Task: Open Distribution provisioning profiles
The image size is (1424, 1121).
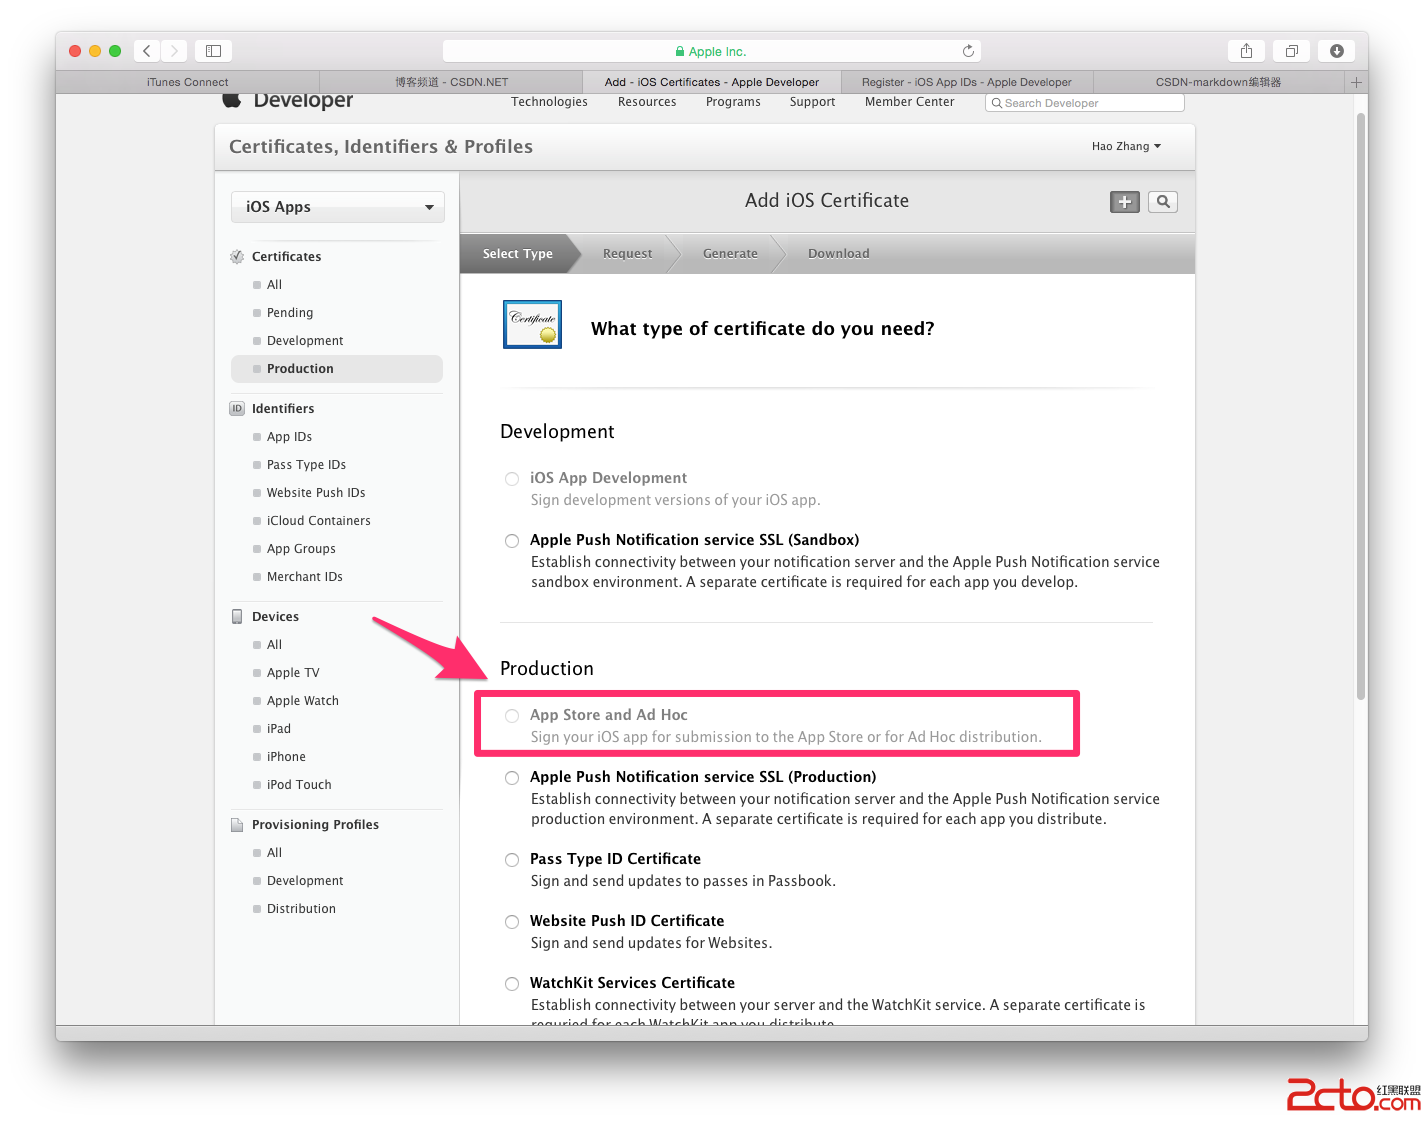Action: (301, 909)
